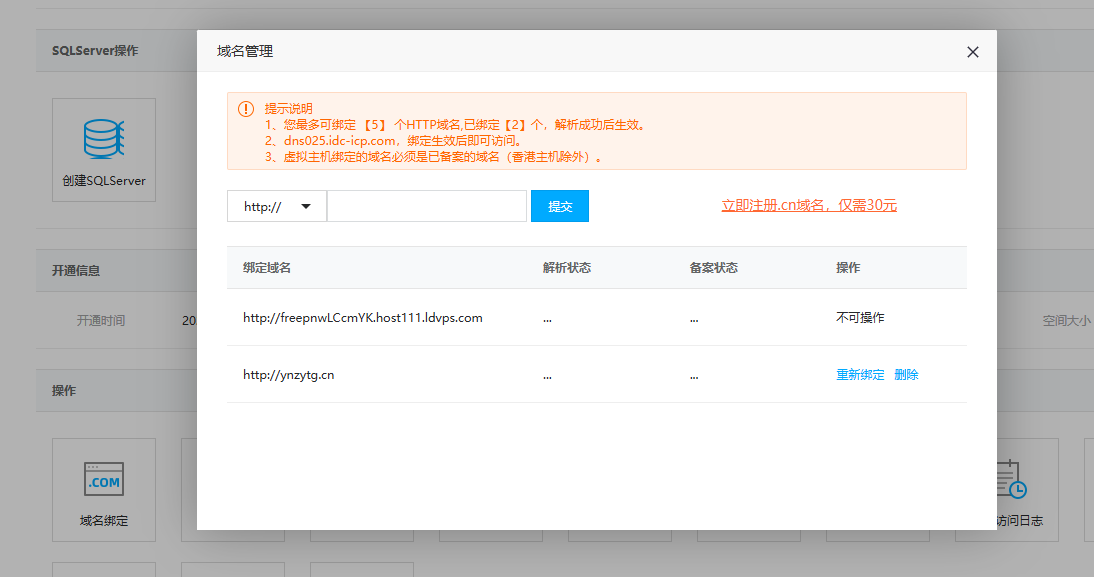Viewport: 1094px width, 577px height.
Task: Click the SQLServer操作 section header in background
Action: pyautogui.click(x=95, y=50)
